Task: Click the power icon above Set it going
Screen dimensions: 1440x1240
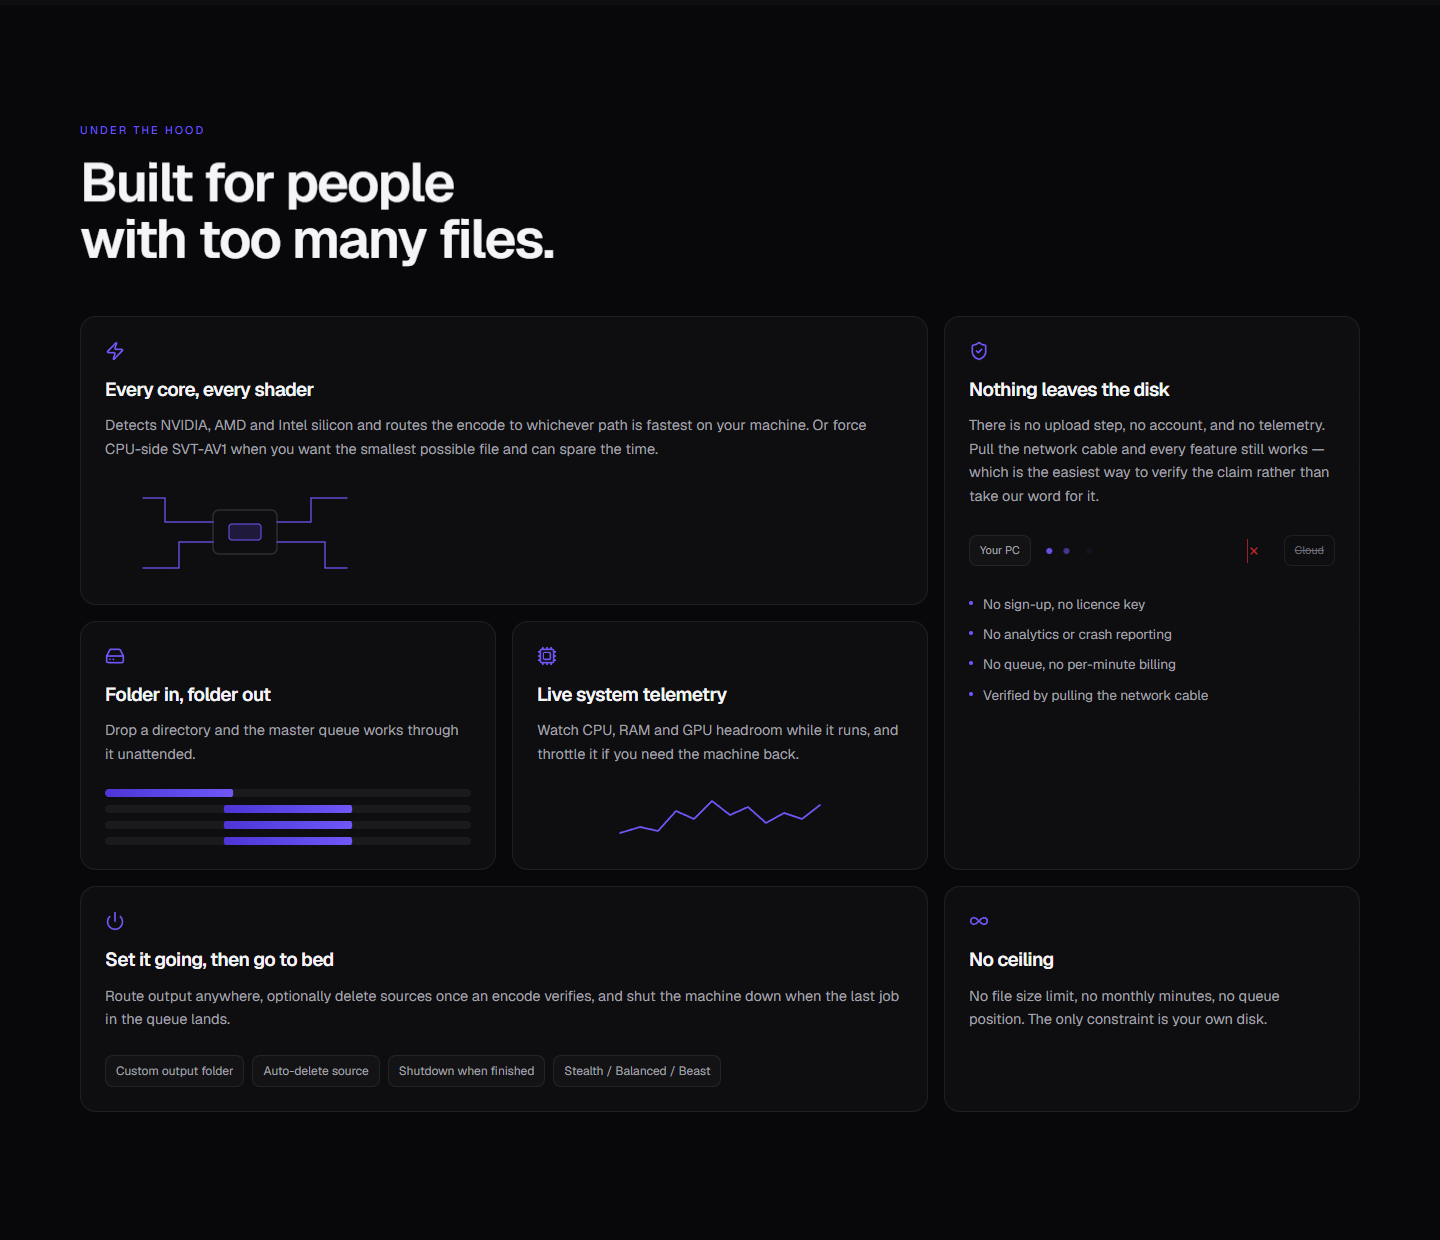Action: (115, 921)
